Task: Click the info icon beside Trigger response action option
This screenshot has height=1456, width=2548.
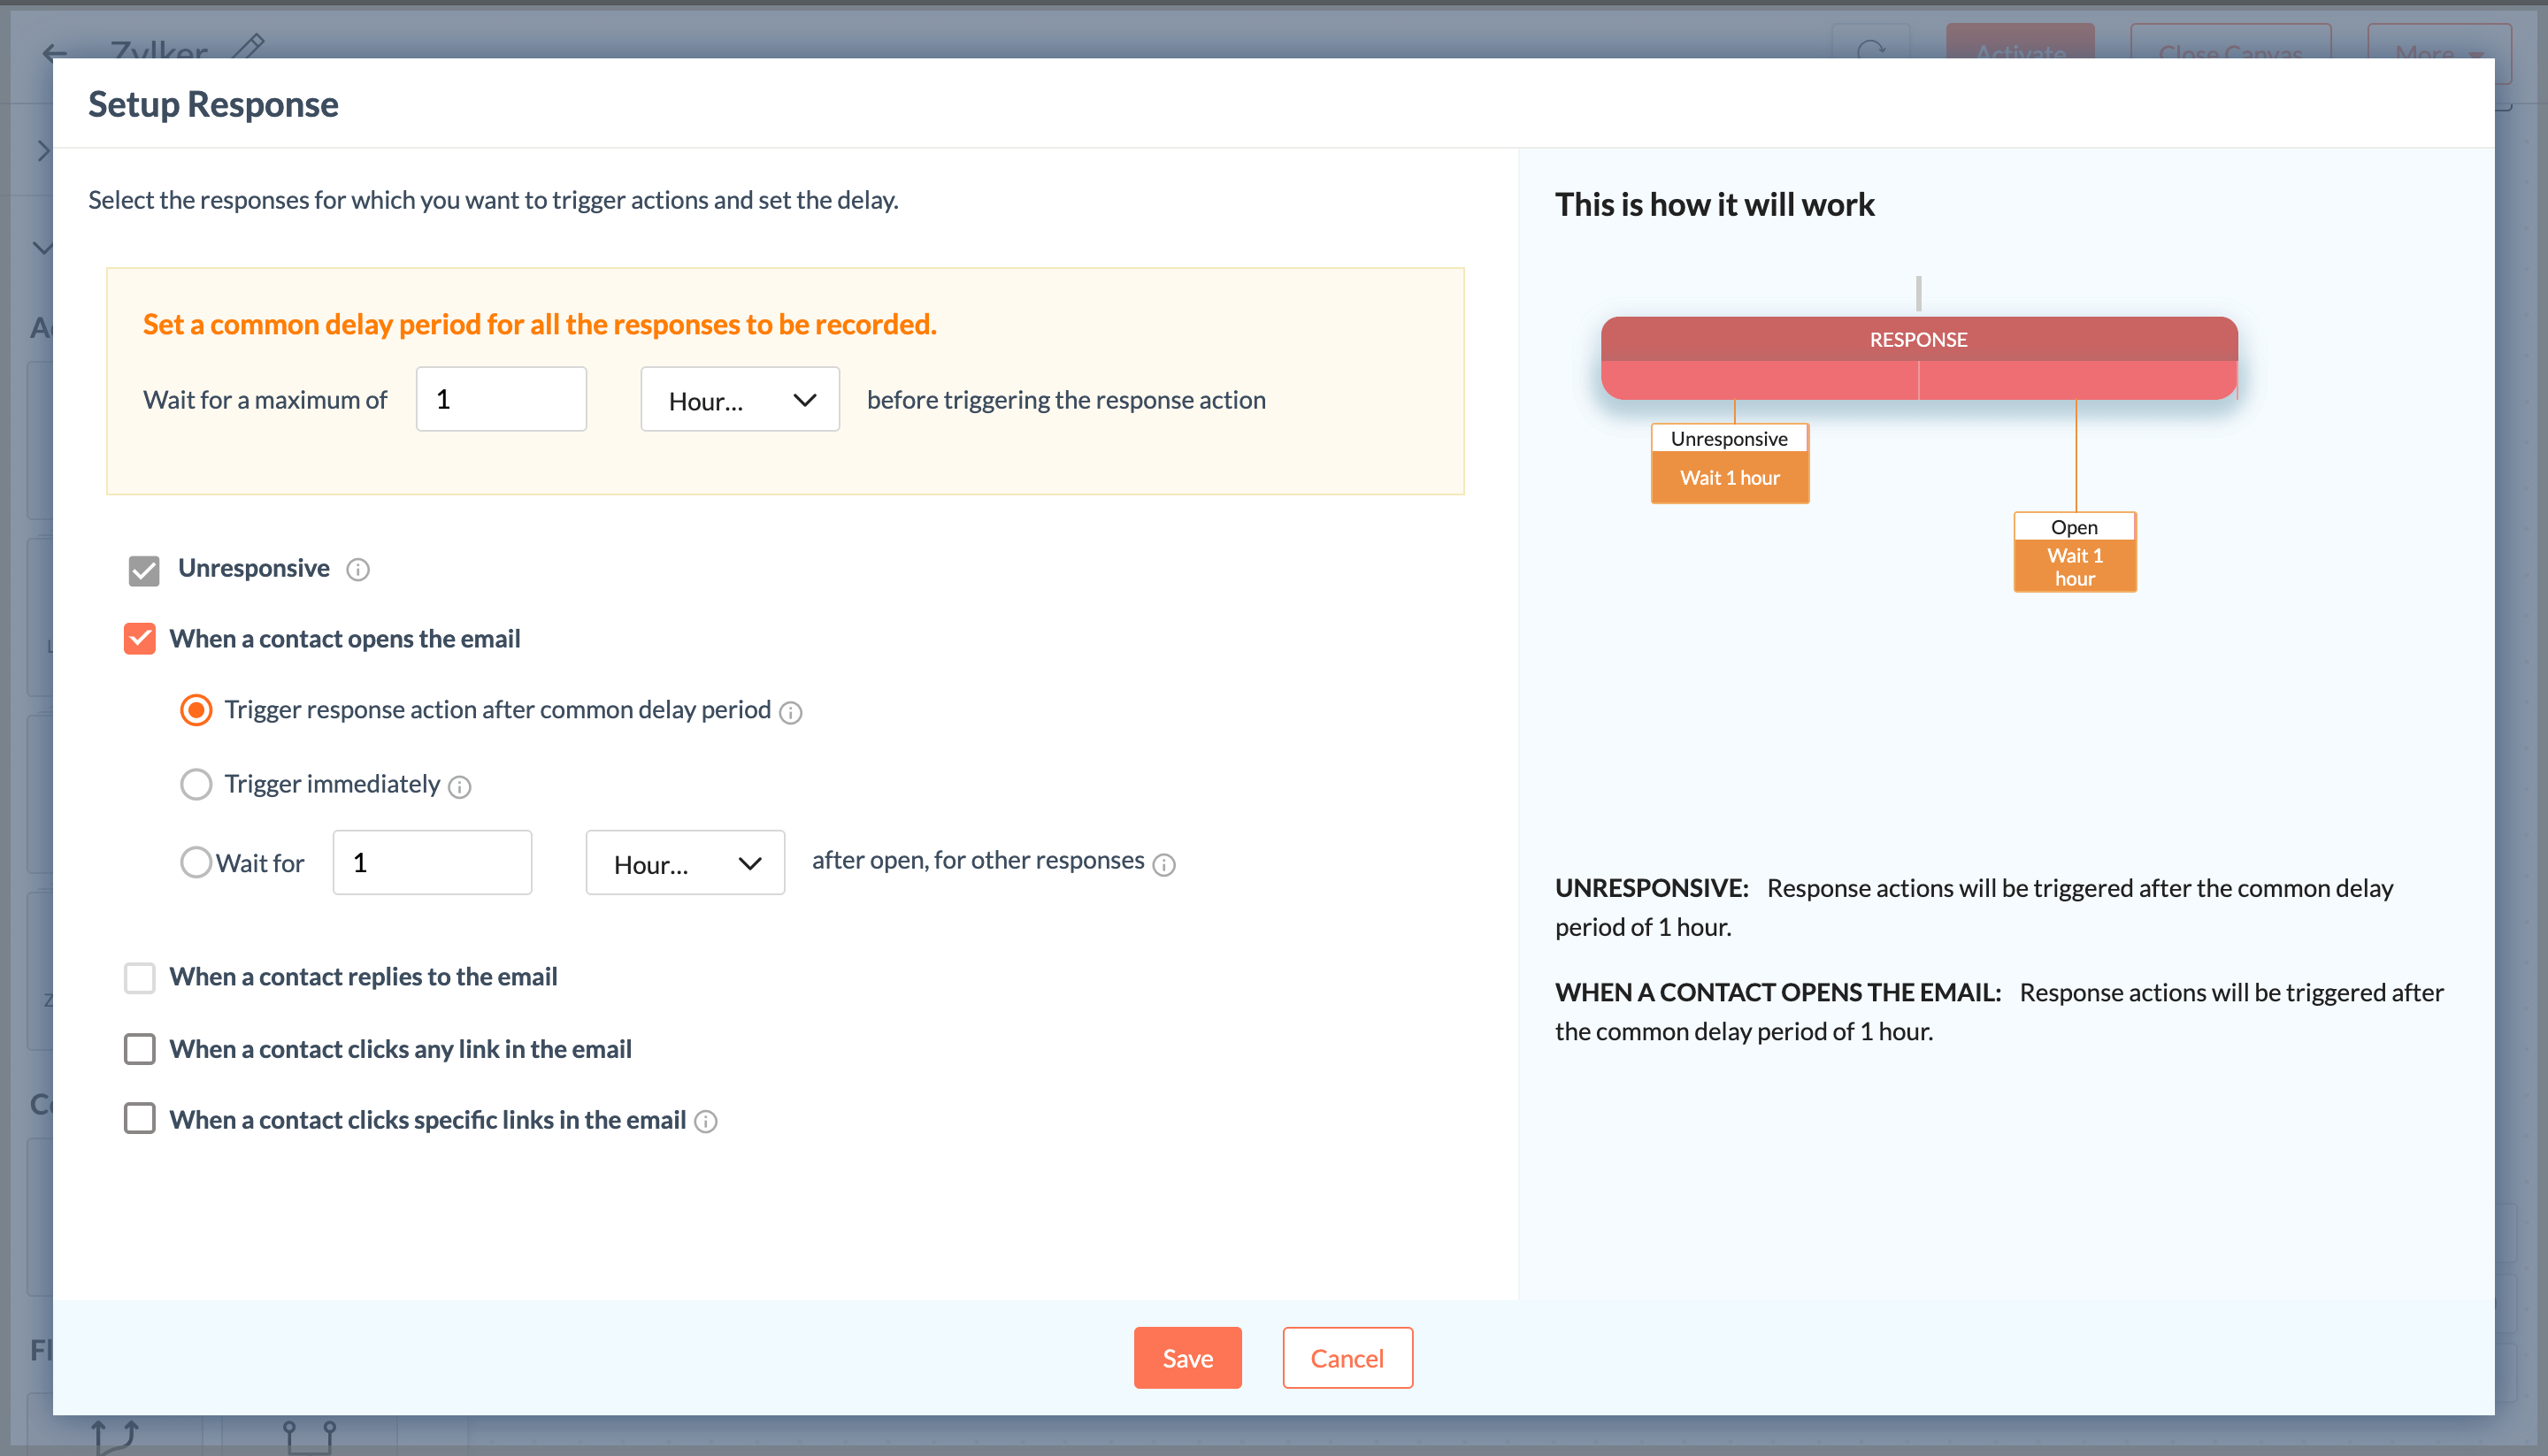Action: click(790, 712)
